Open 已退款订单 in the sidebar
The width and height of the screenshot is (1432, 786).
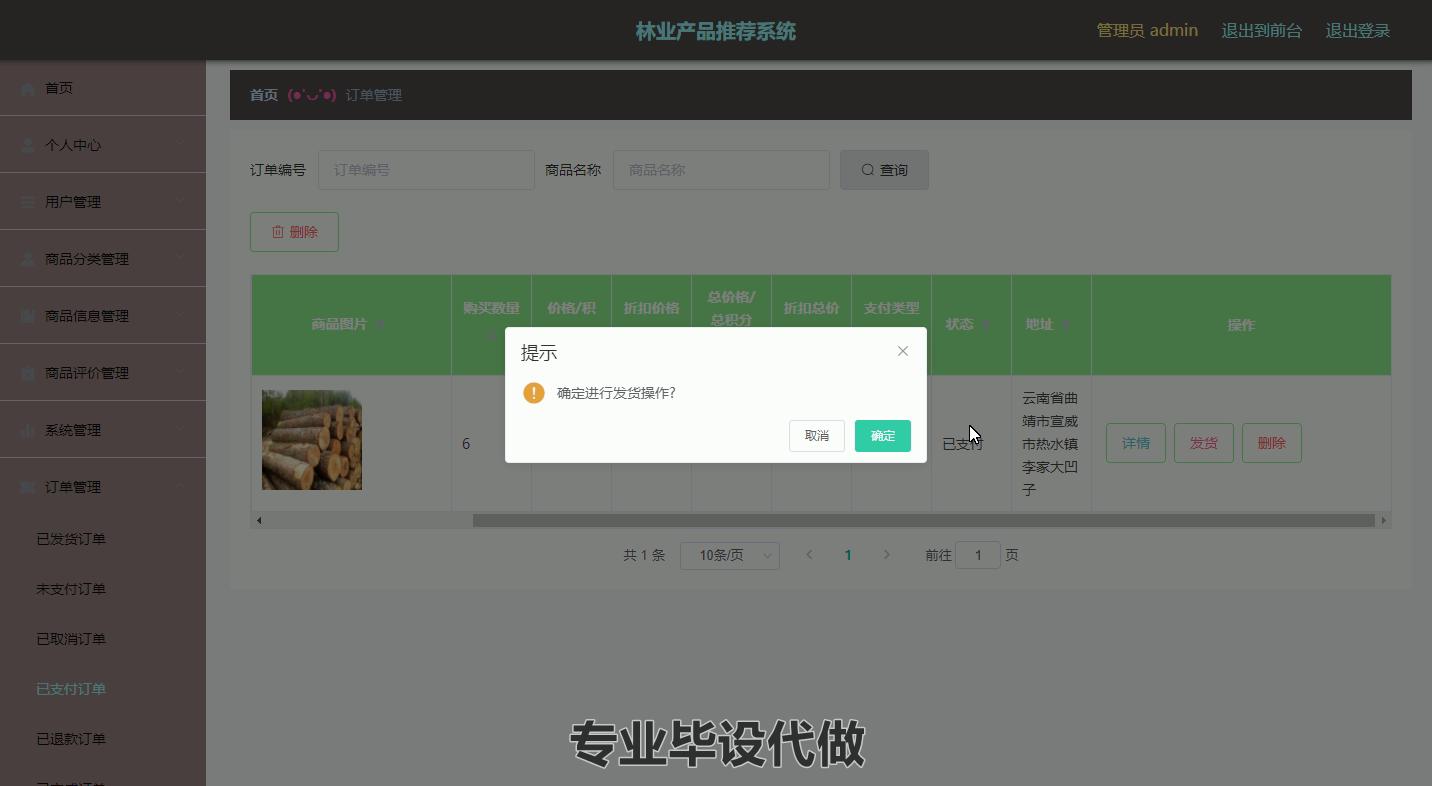click(71, 739)
